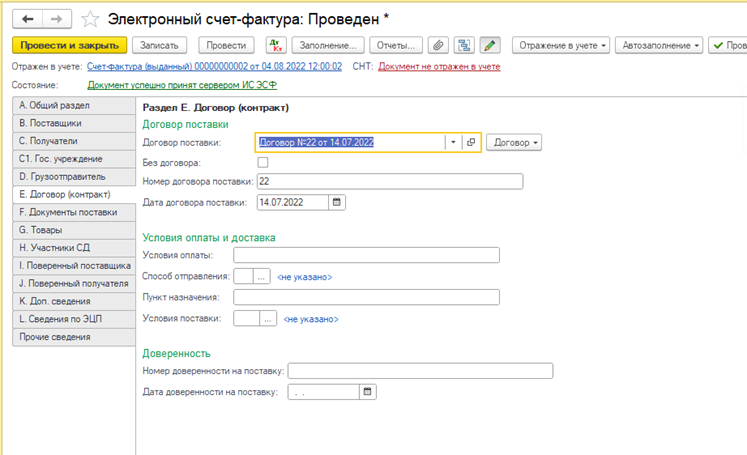747x455 pixels.
Task: Click the back navigation arrow
Action: click(27, 19)
